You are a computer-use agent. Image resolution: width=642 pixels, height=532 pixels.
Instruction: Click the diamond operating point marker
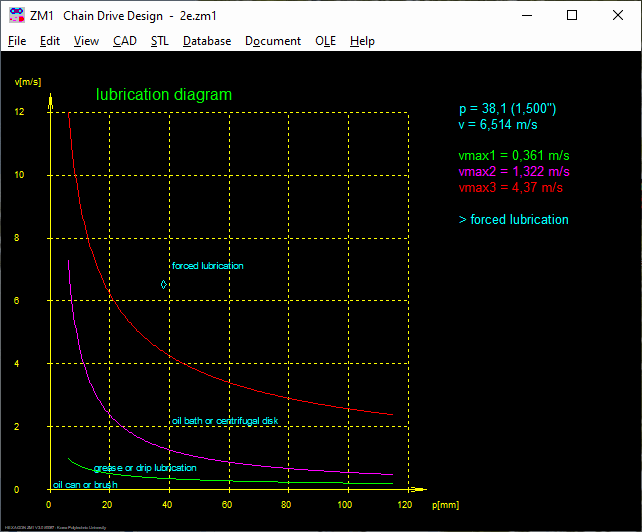pyautogui.click(x=164, y=285)
